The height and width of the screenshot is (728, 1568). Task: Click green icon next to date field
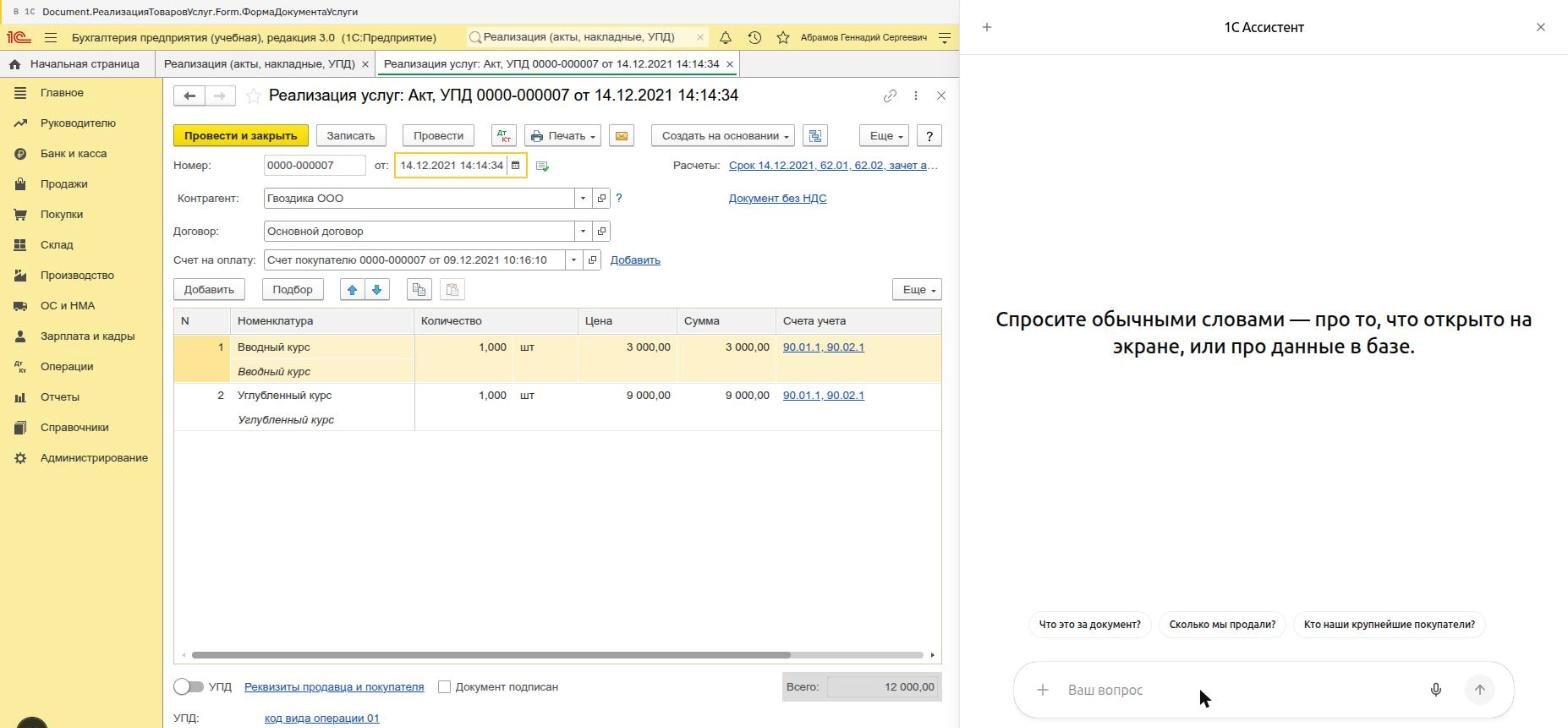542,166
